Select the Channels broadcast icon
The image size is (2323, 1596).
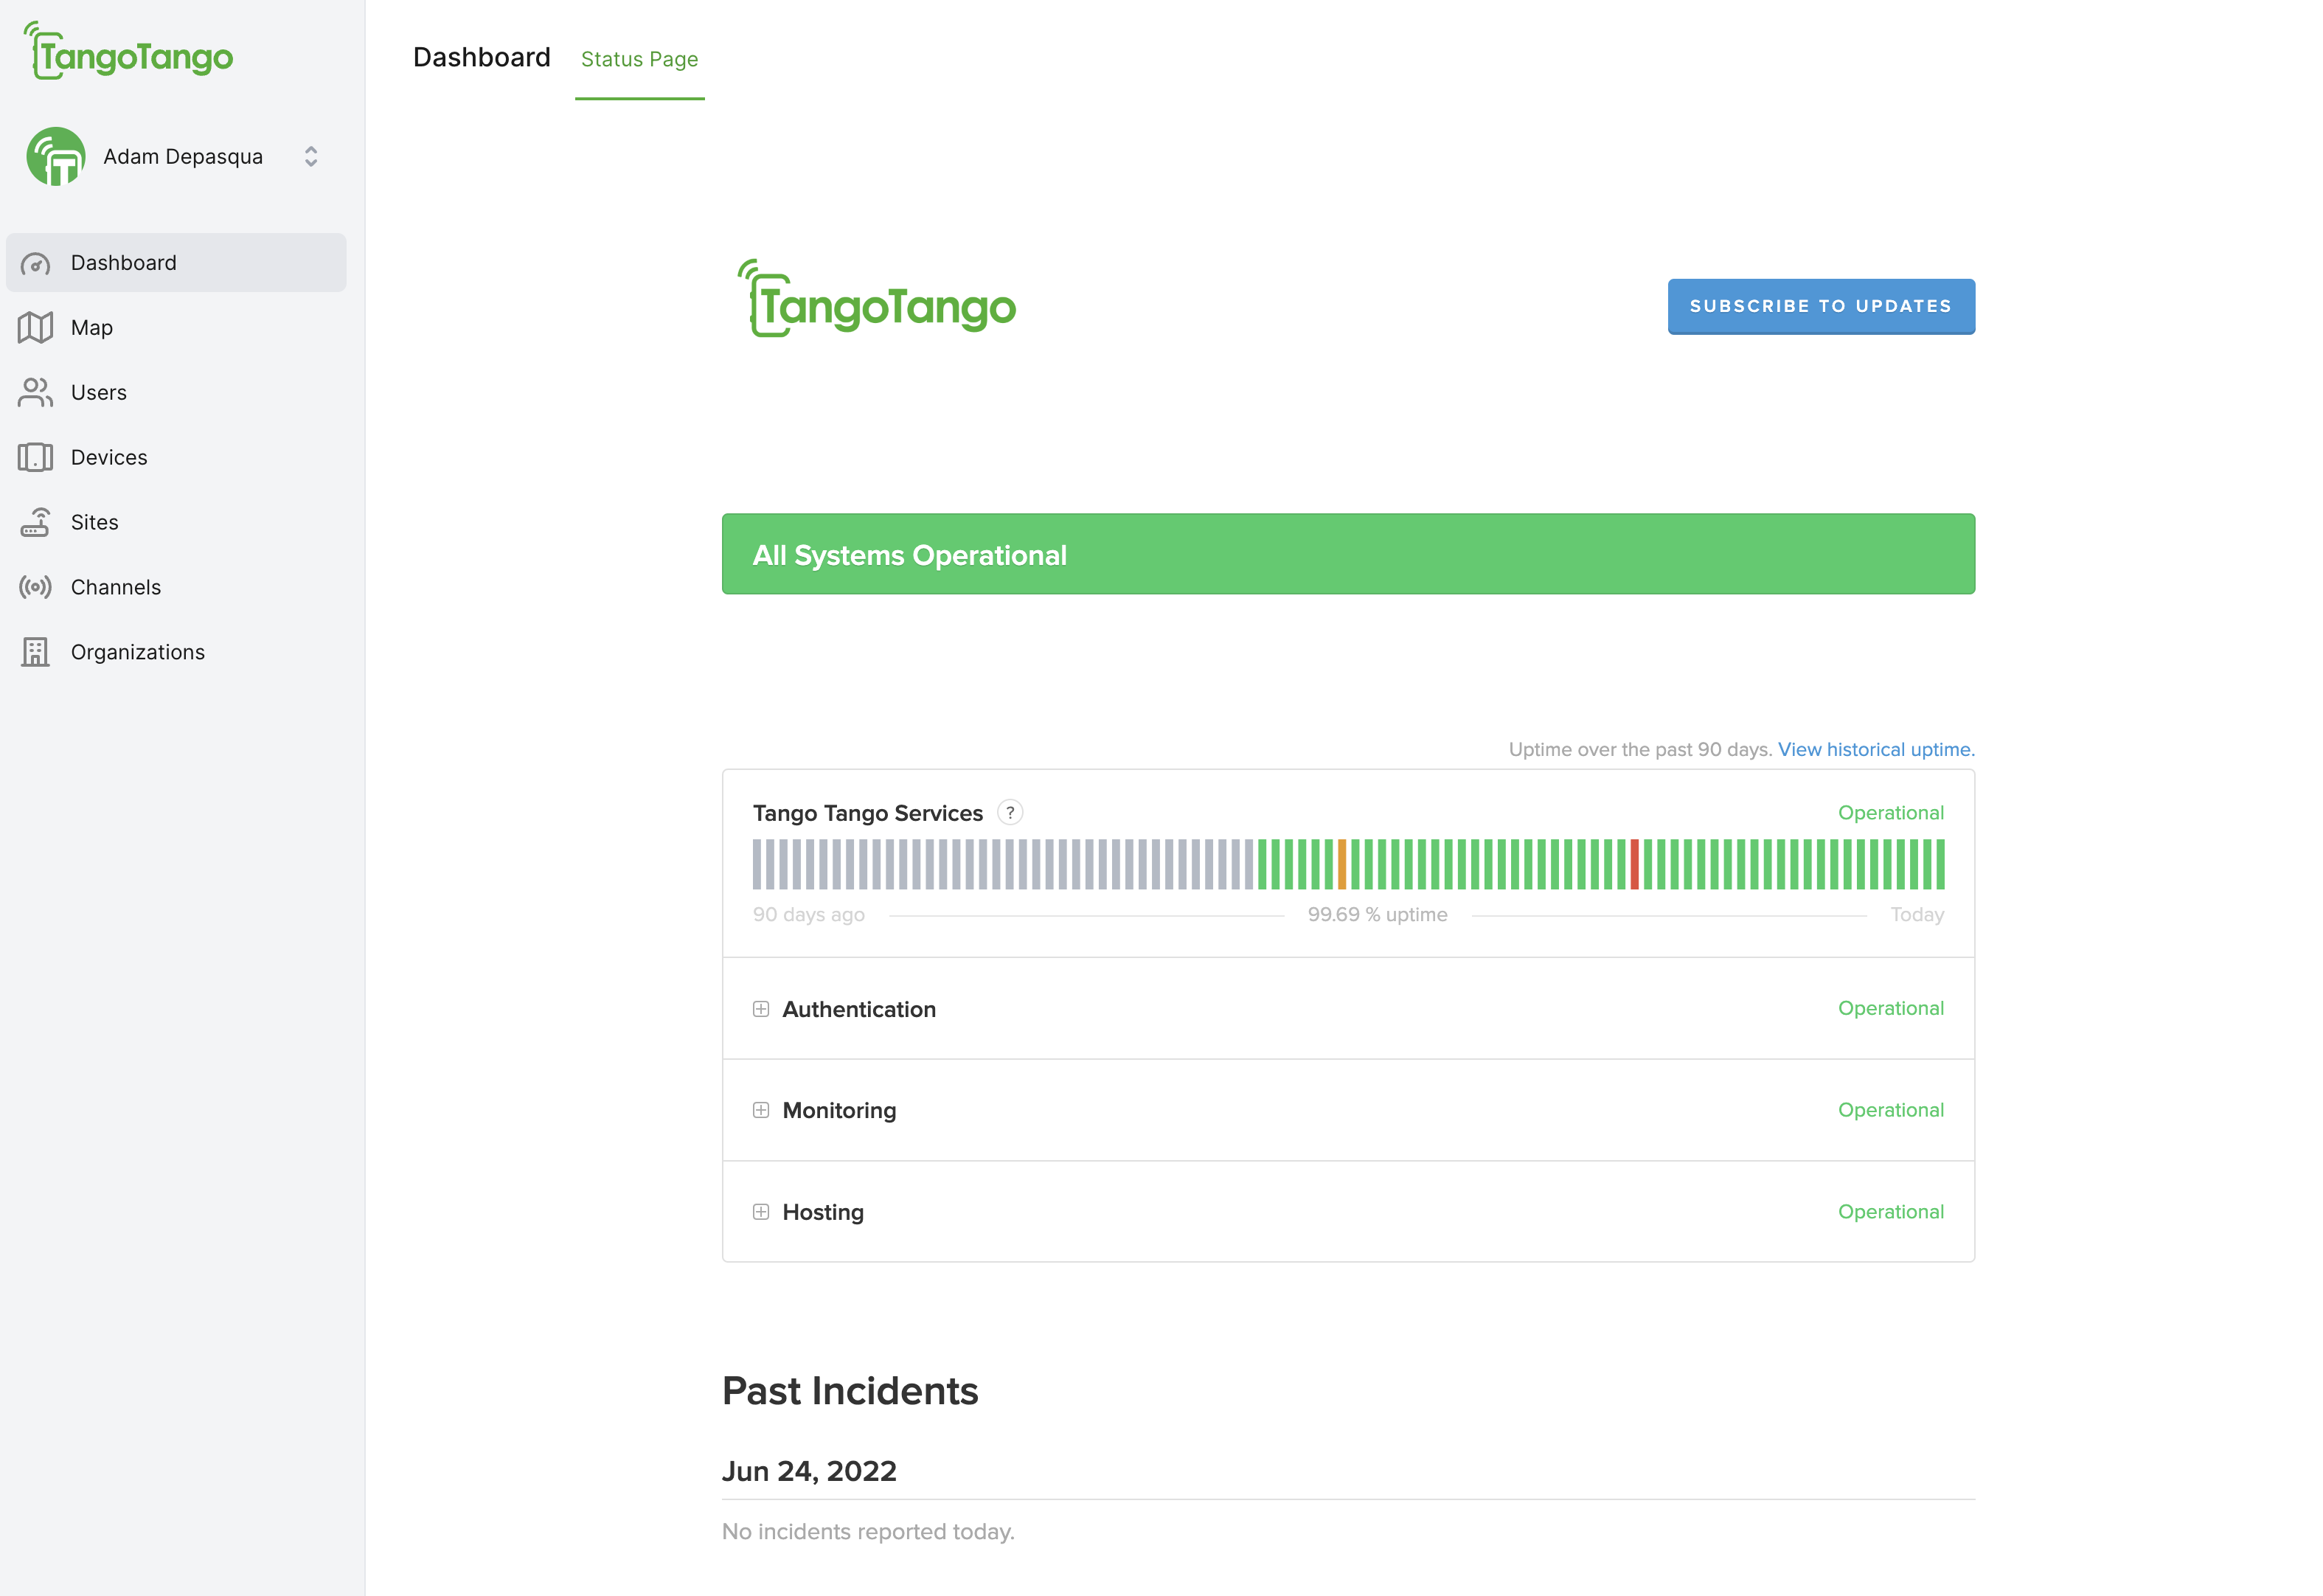tap(35, 588)
